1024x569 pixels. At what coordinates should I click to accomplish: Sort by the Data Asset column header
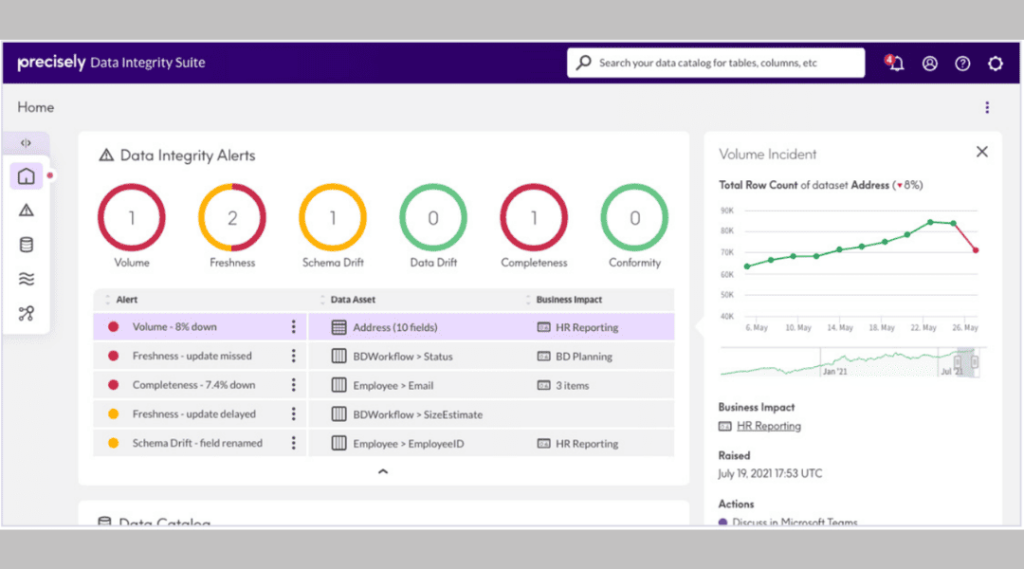pyautogui.click(x=353, y=299)
